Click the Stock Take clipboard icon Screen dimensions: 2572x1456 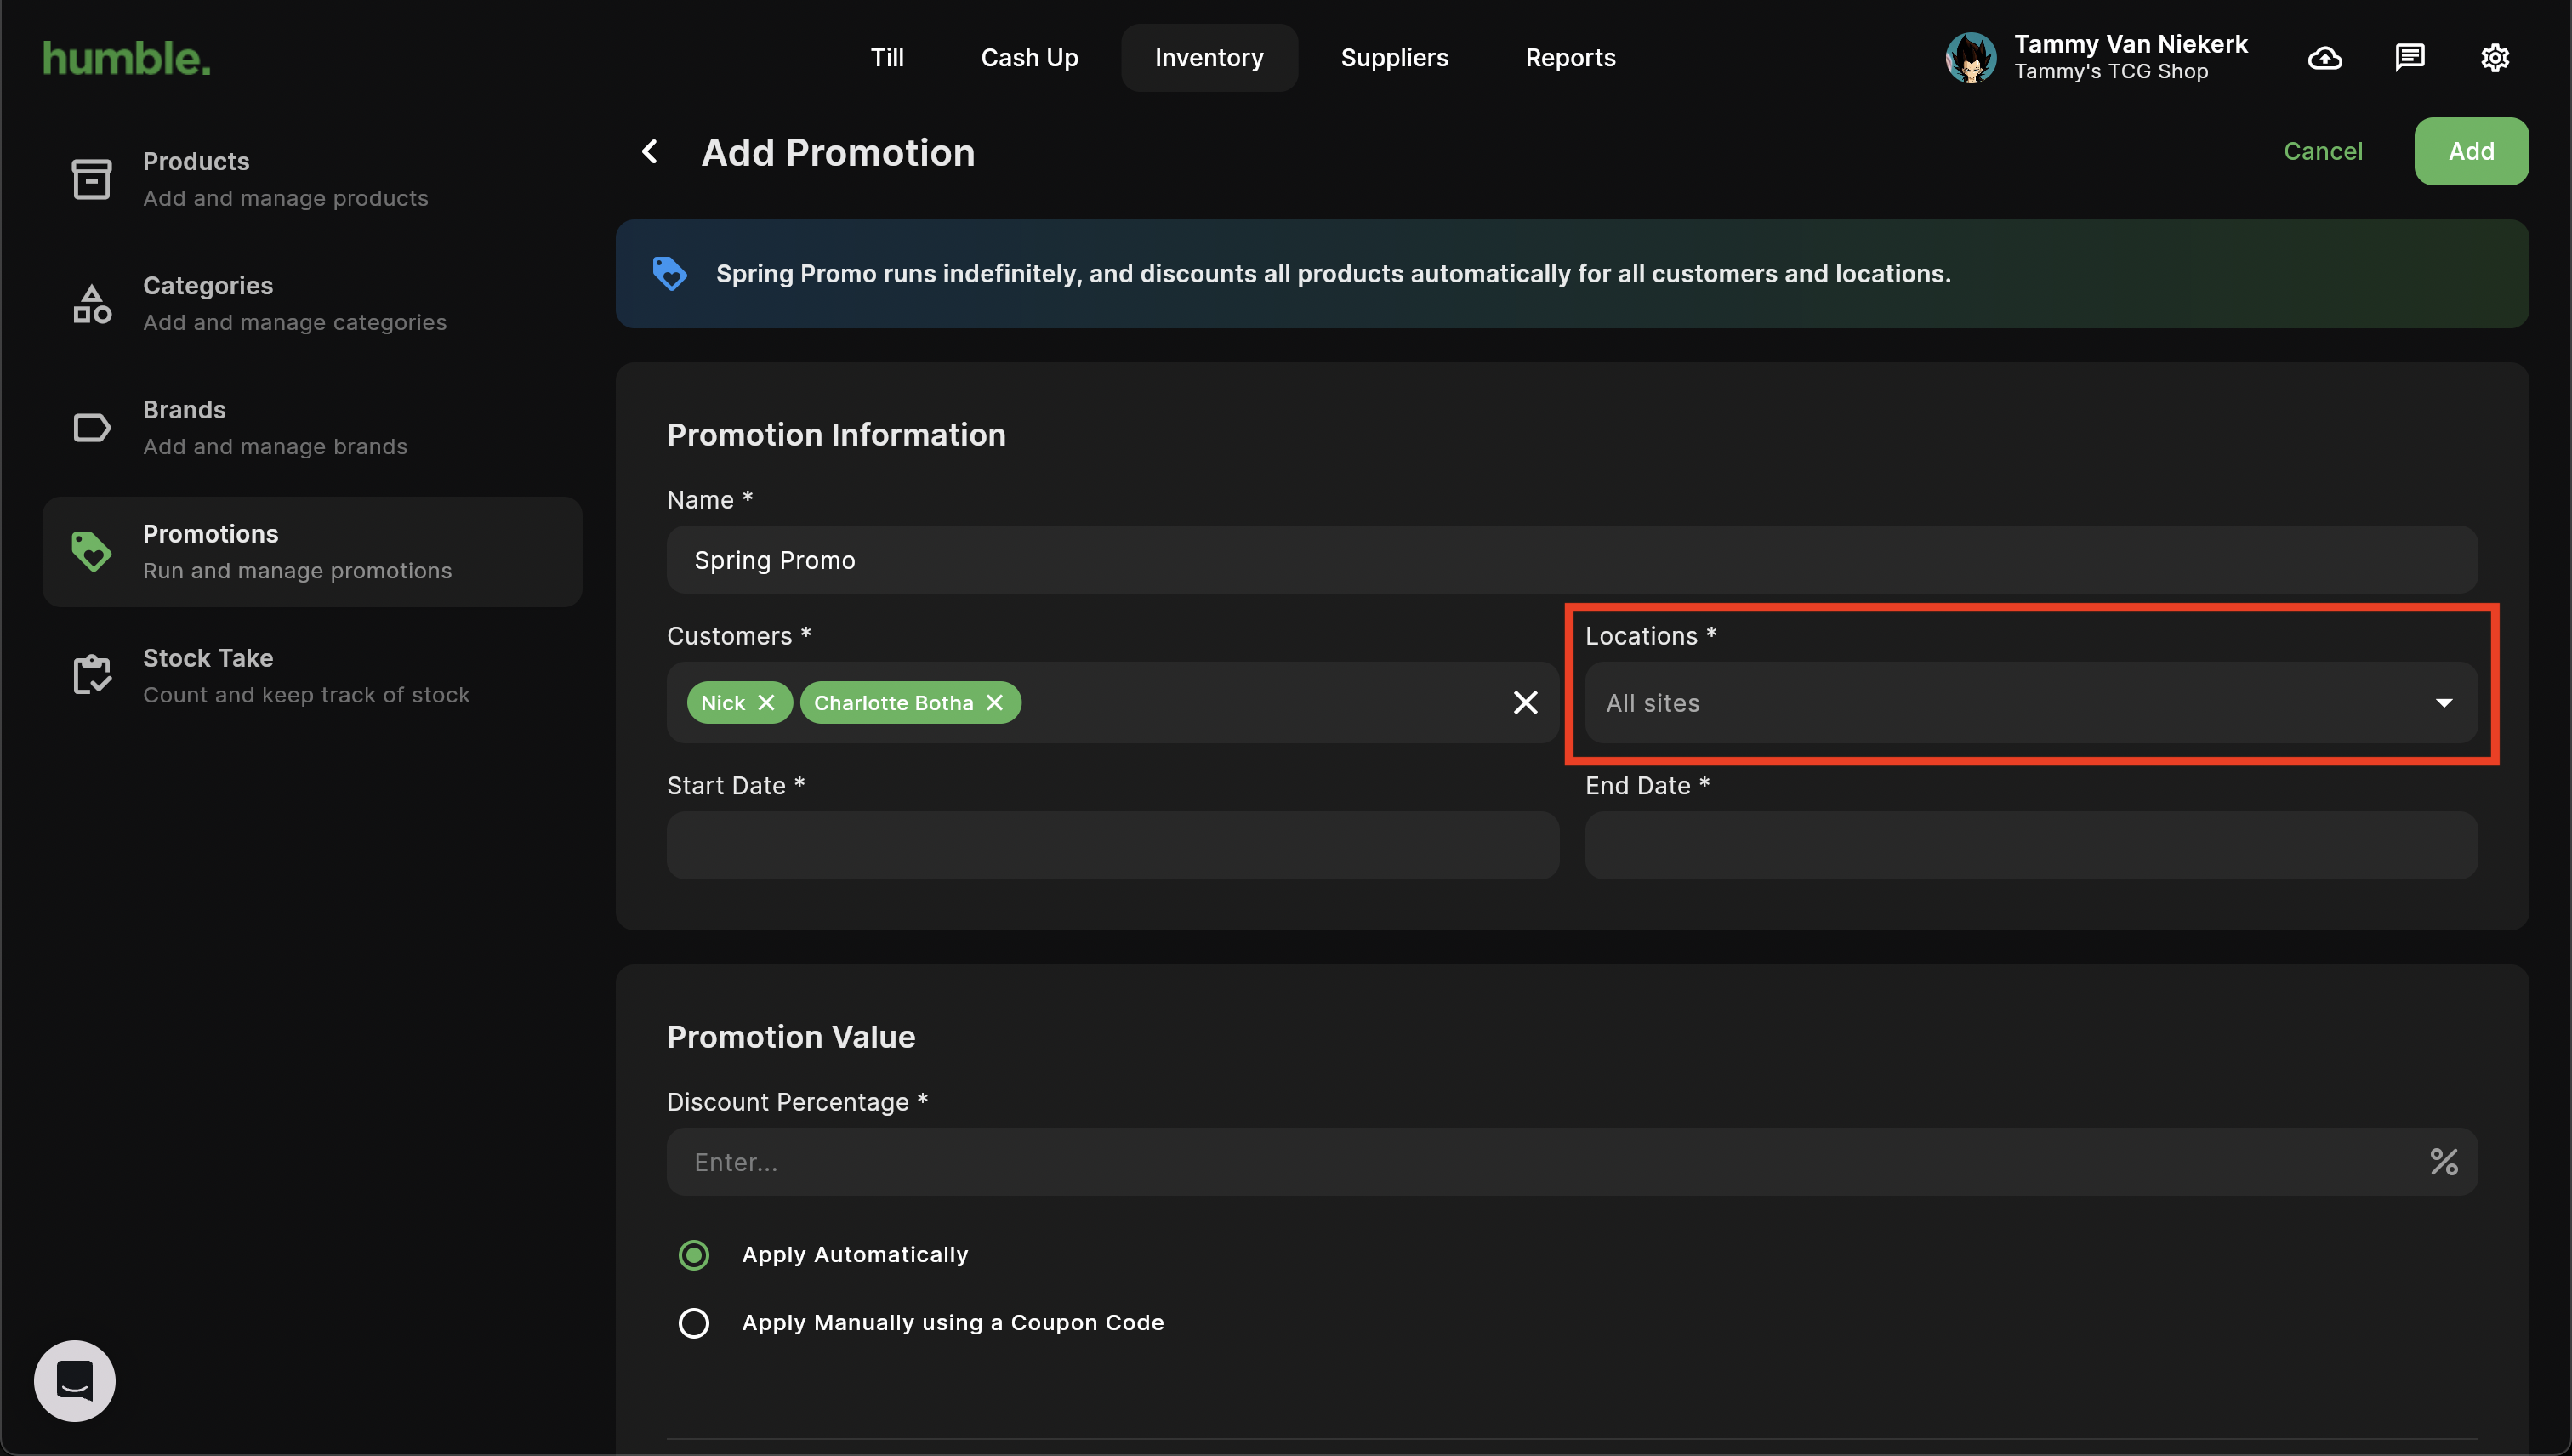[91, 676]
